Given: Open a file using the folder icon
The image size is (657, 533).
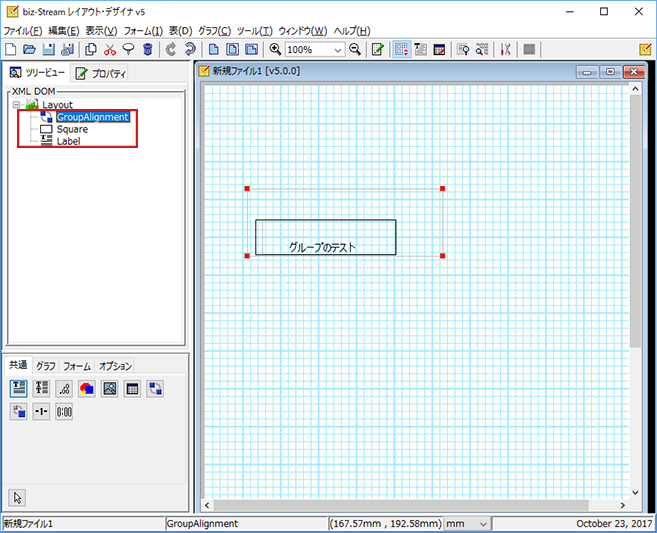Looking at the screenshot, I should coord(29,49).
